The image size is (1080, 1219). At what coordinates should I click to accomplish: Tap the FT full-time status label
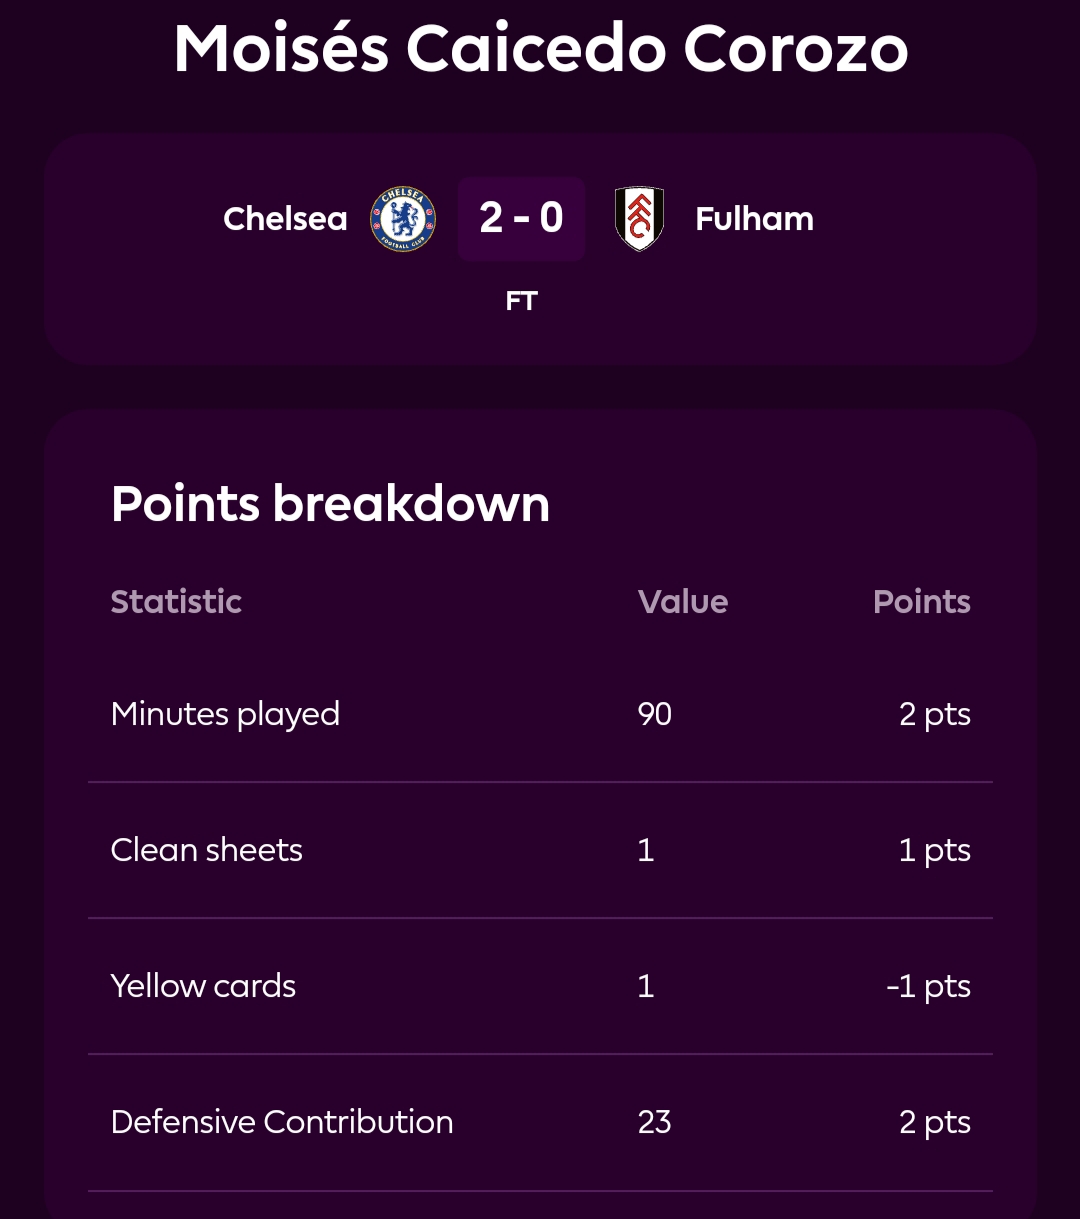(522, 301)
